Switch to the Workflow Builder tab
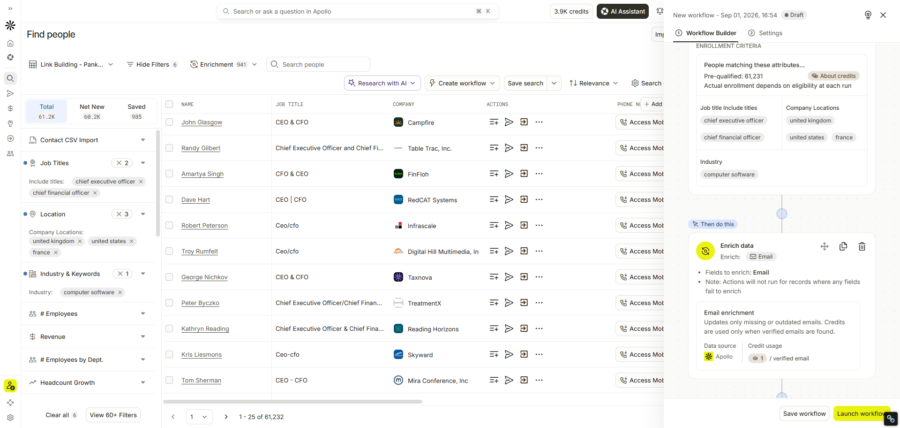Viewport: 900px width, 428px height. tap(705, 33)
